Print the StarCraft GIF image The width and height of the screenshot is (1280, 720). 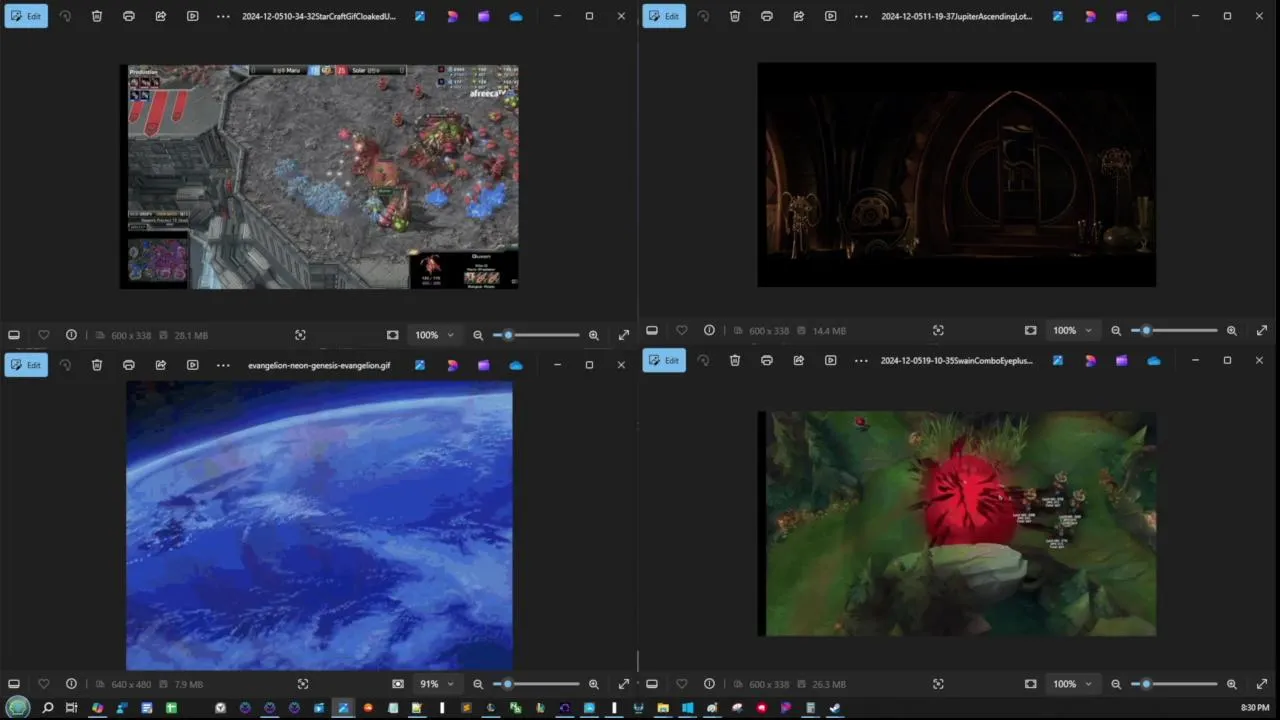click(129, 16)
